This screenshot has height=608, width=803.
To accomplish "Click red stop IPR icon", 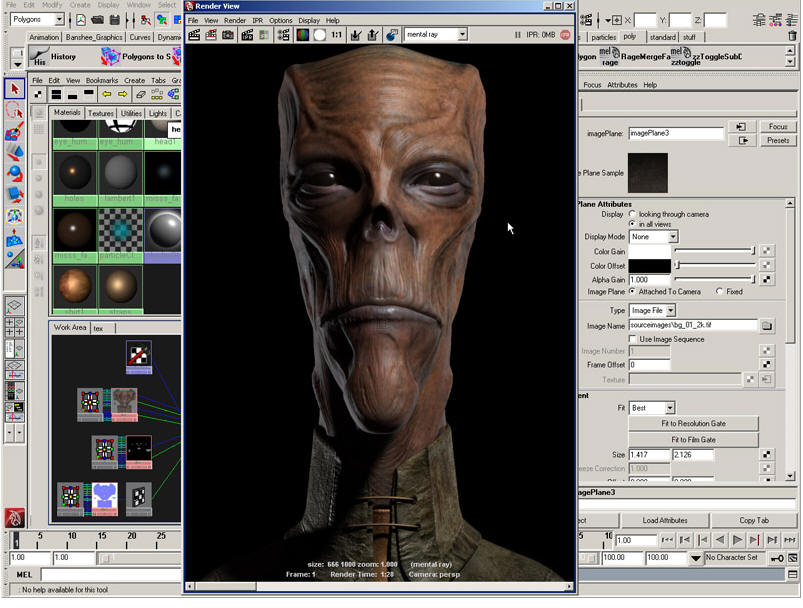I will (x=565, y=35).
